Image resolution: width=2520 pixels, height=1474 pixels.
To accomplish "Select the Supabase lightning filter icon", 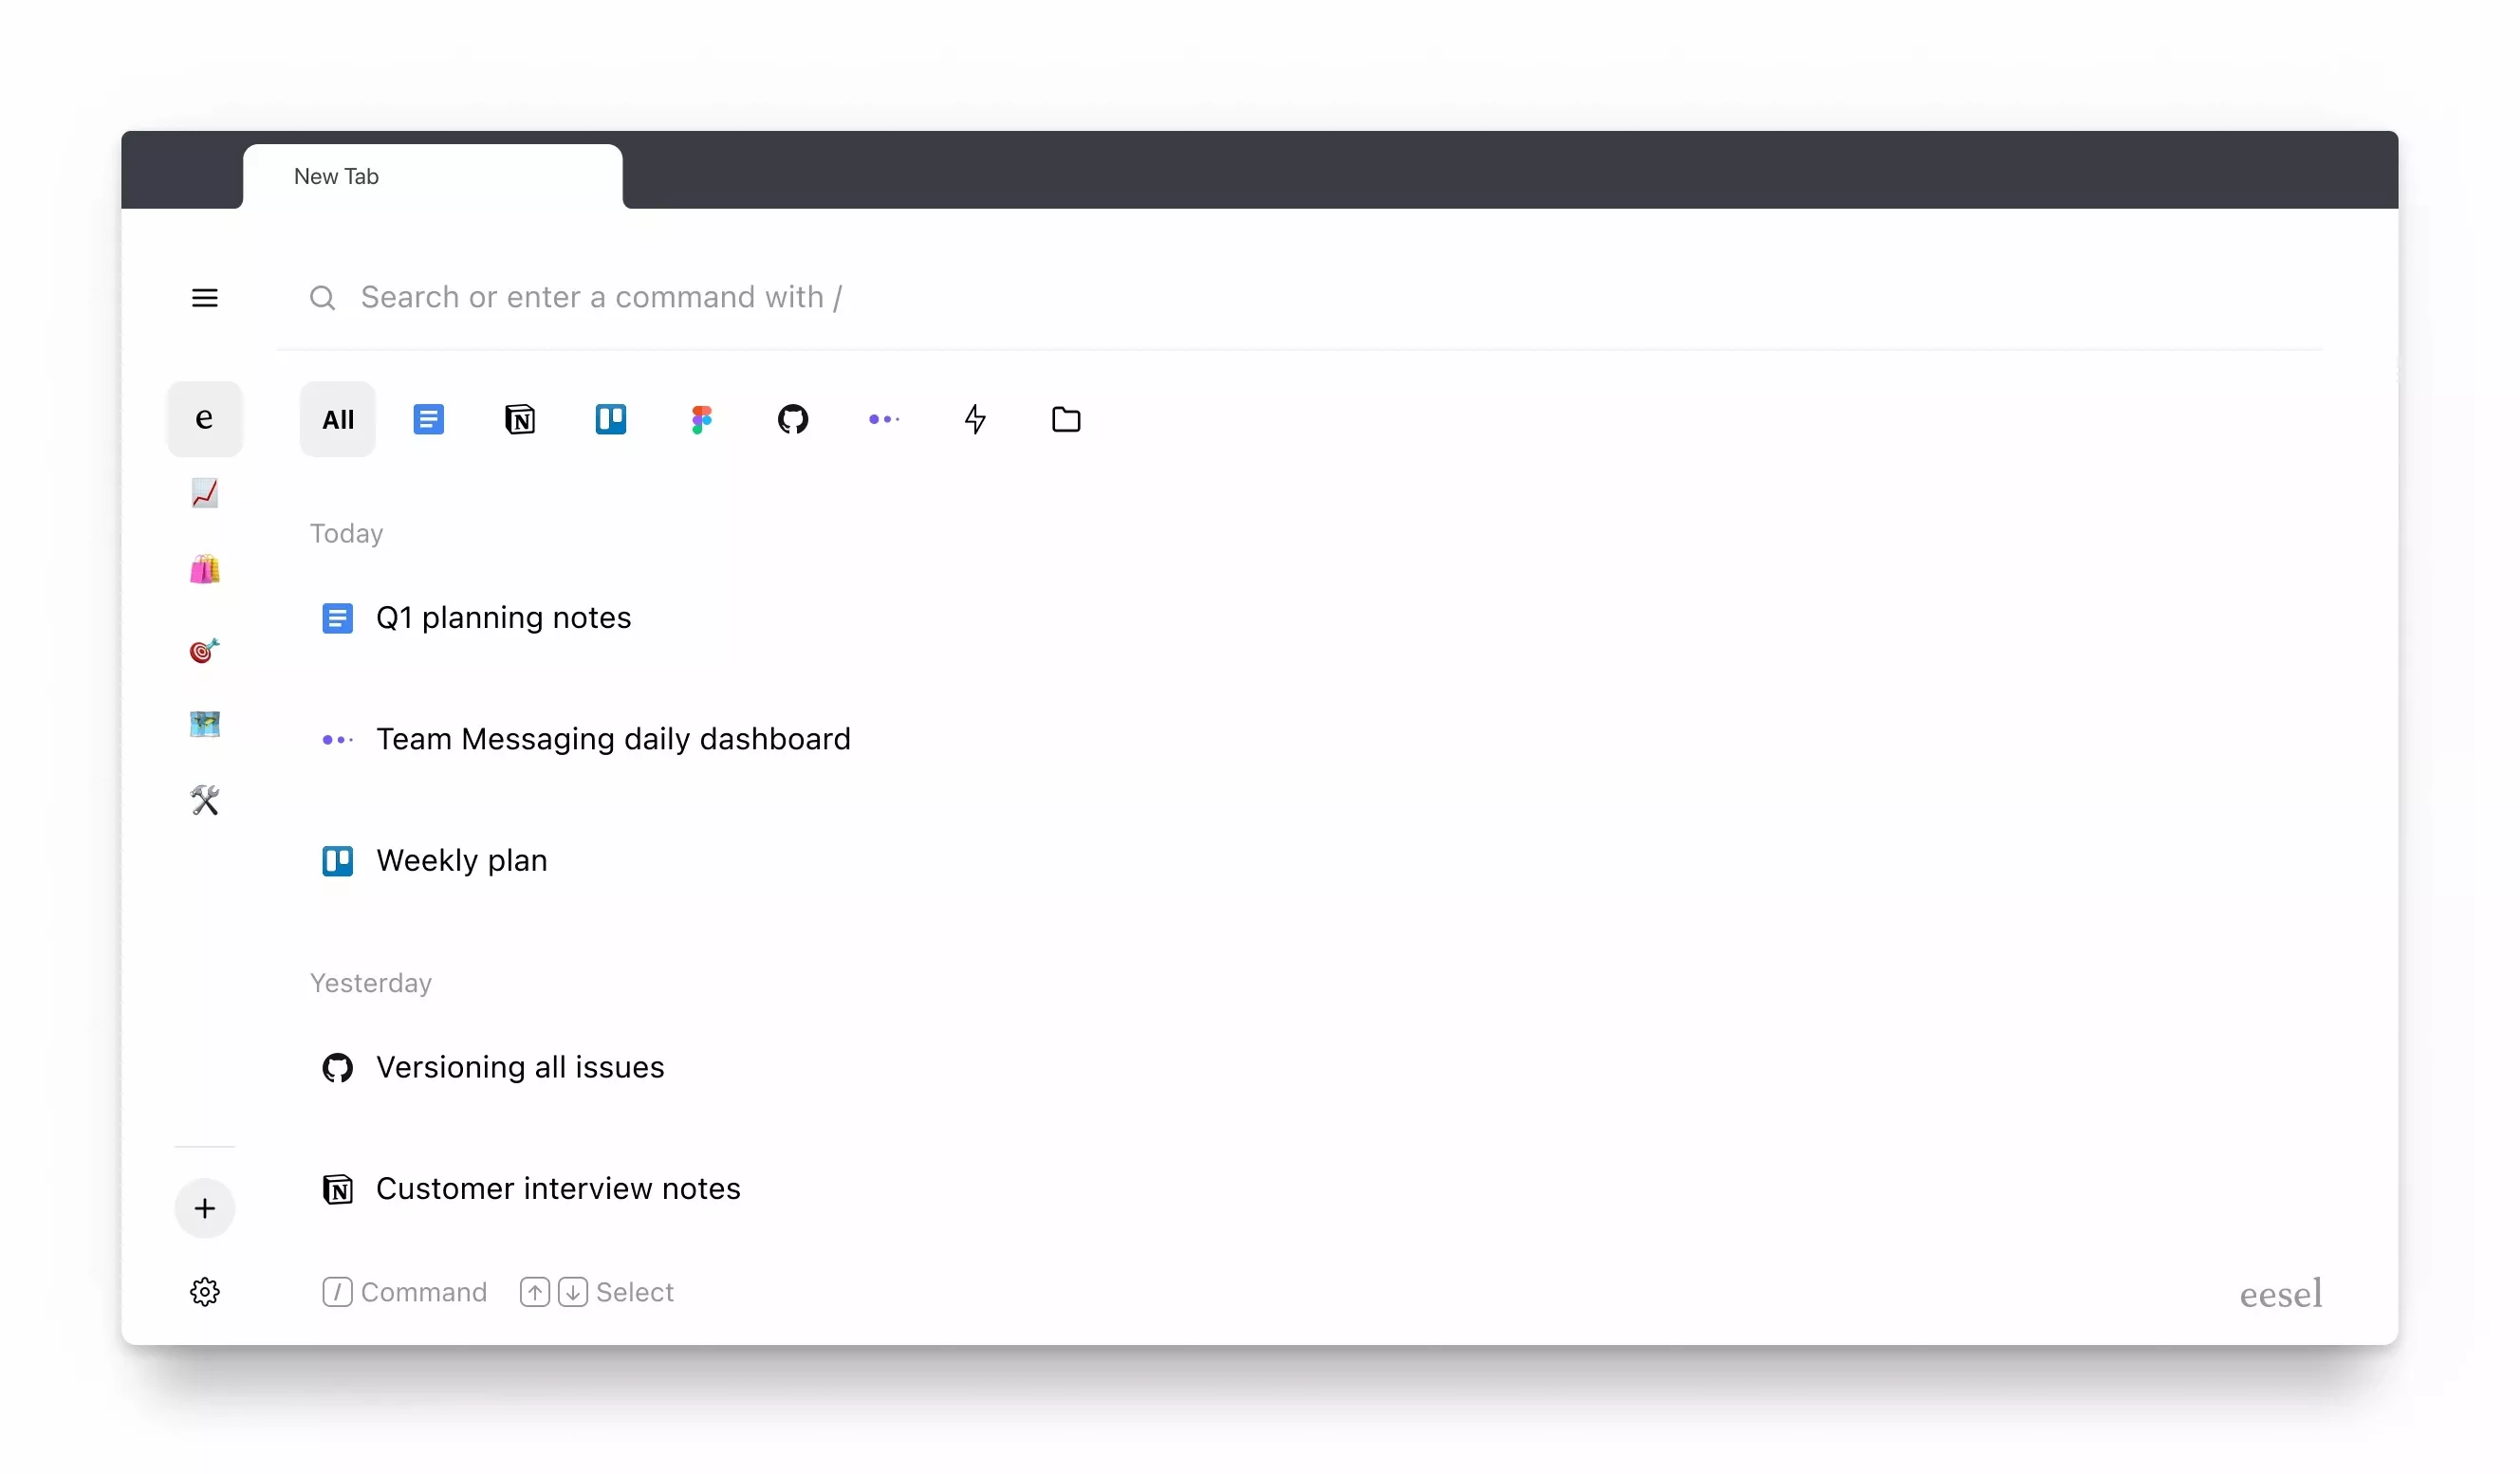I will point(975,419).
